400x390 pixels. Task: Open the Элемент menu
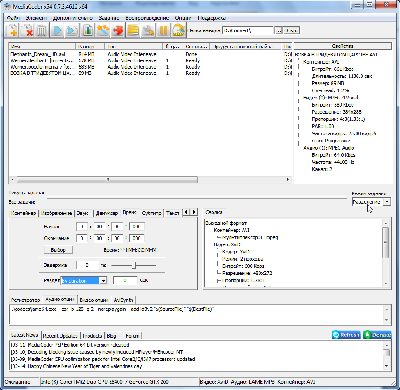(37, 18)
